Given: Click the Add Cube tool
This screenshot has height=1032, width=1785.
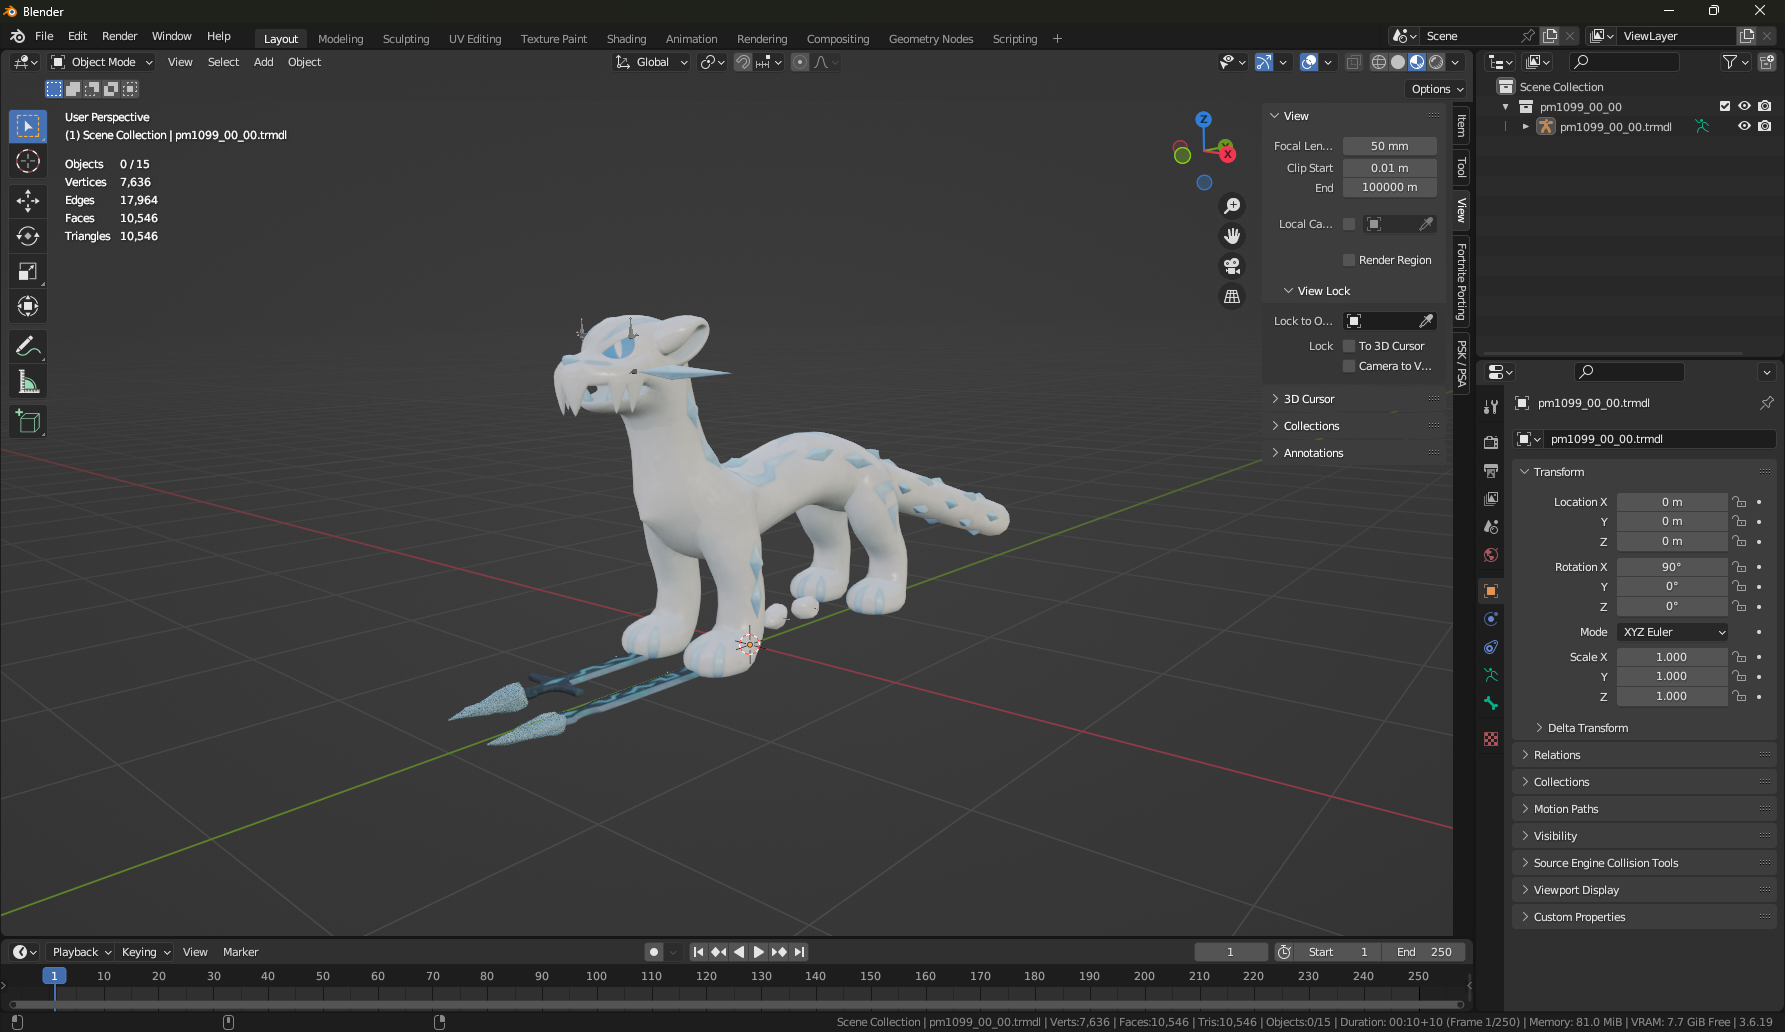Looking at the screenshot, I should point(28,422).
